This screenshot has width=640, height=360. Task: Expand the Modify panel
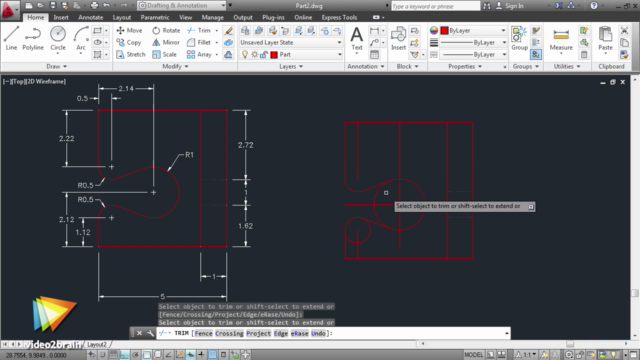click(x=175, y=67)
